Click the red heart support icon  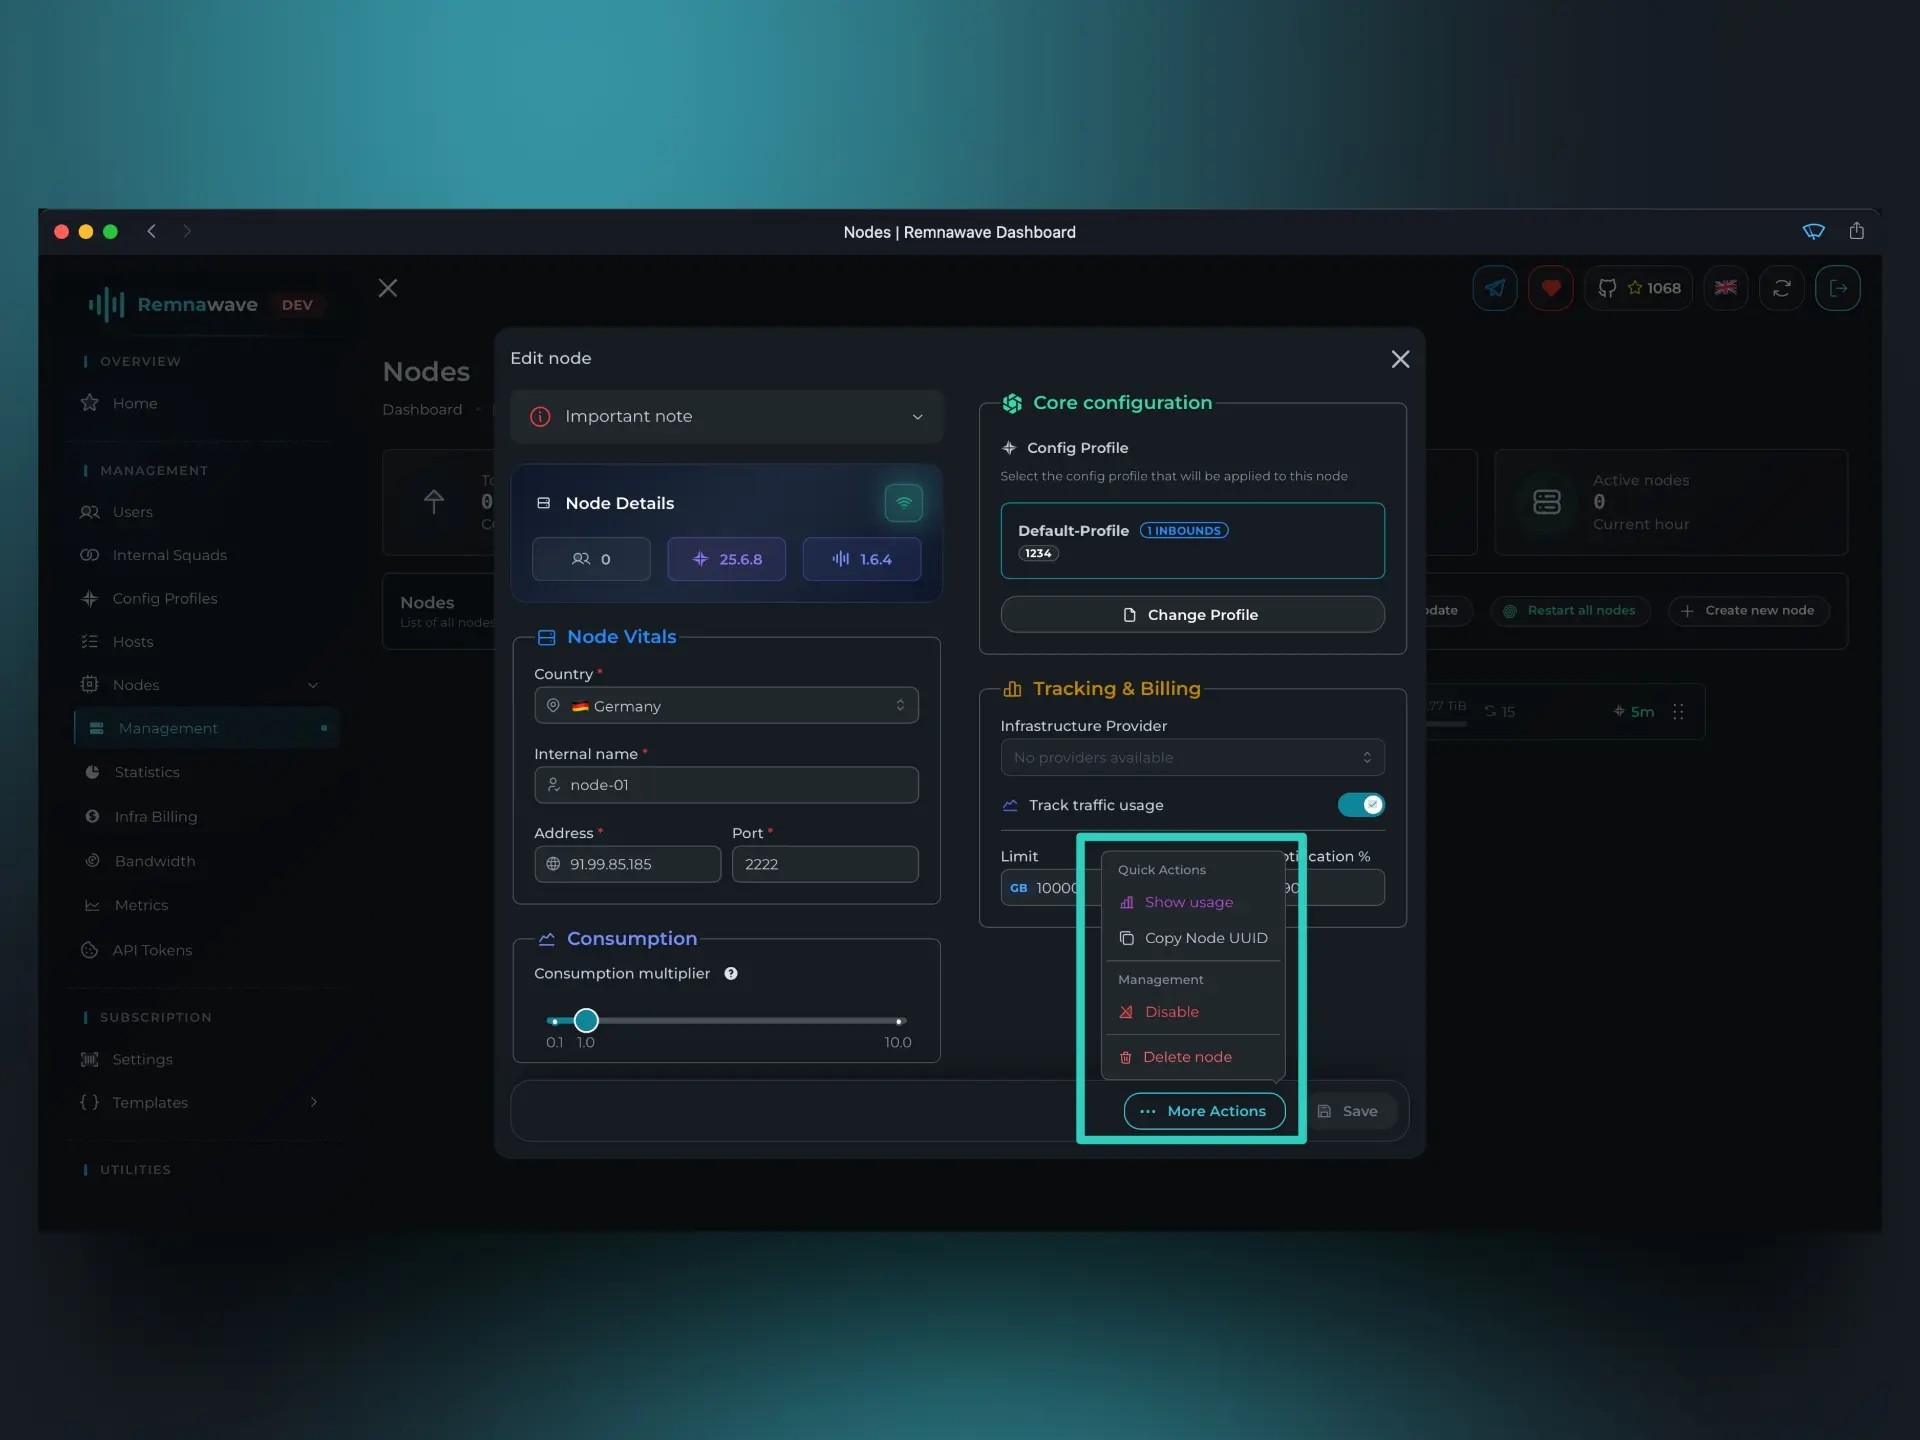[1550, 288]
